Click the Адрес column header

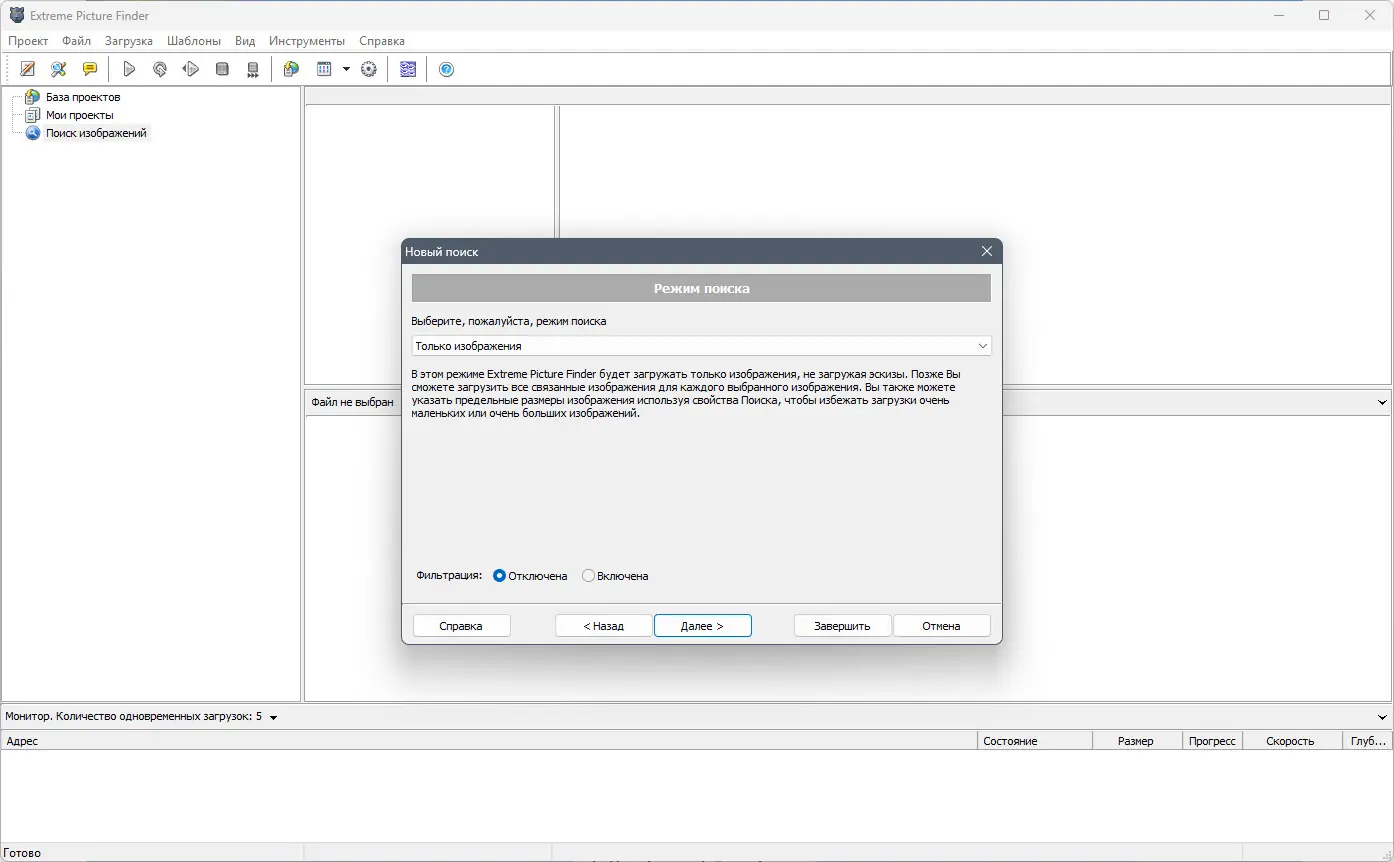489,741
